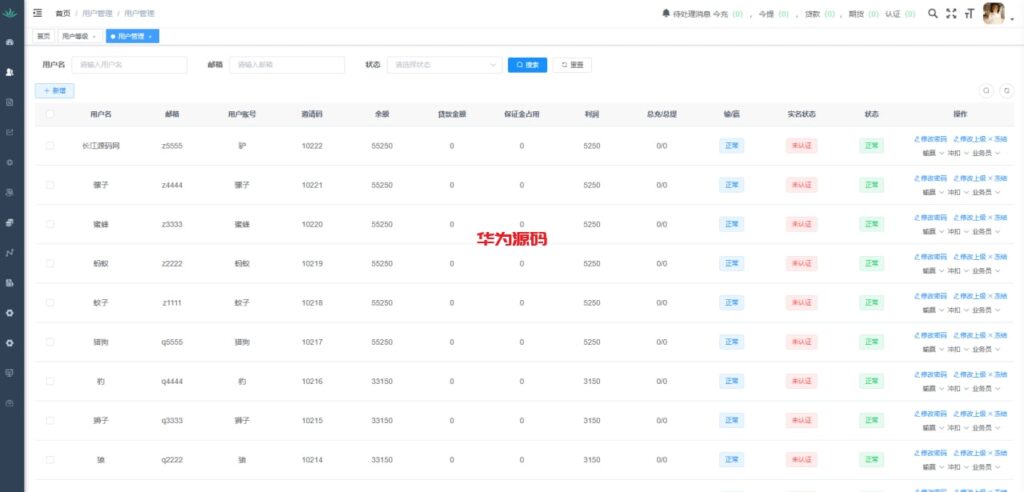Click 修改上级 for the q5555 row
This screenshot has width=1024, height=492.
click(x=969, y=335)
